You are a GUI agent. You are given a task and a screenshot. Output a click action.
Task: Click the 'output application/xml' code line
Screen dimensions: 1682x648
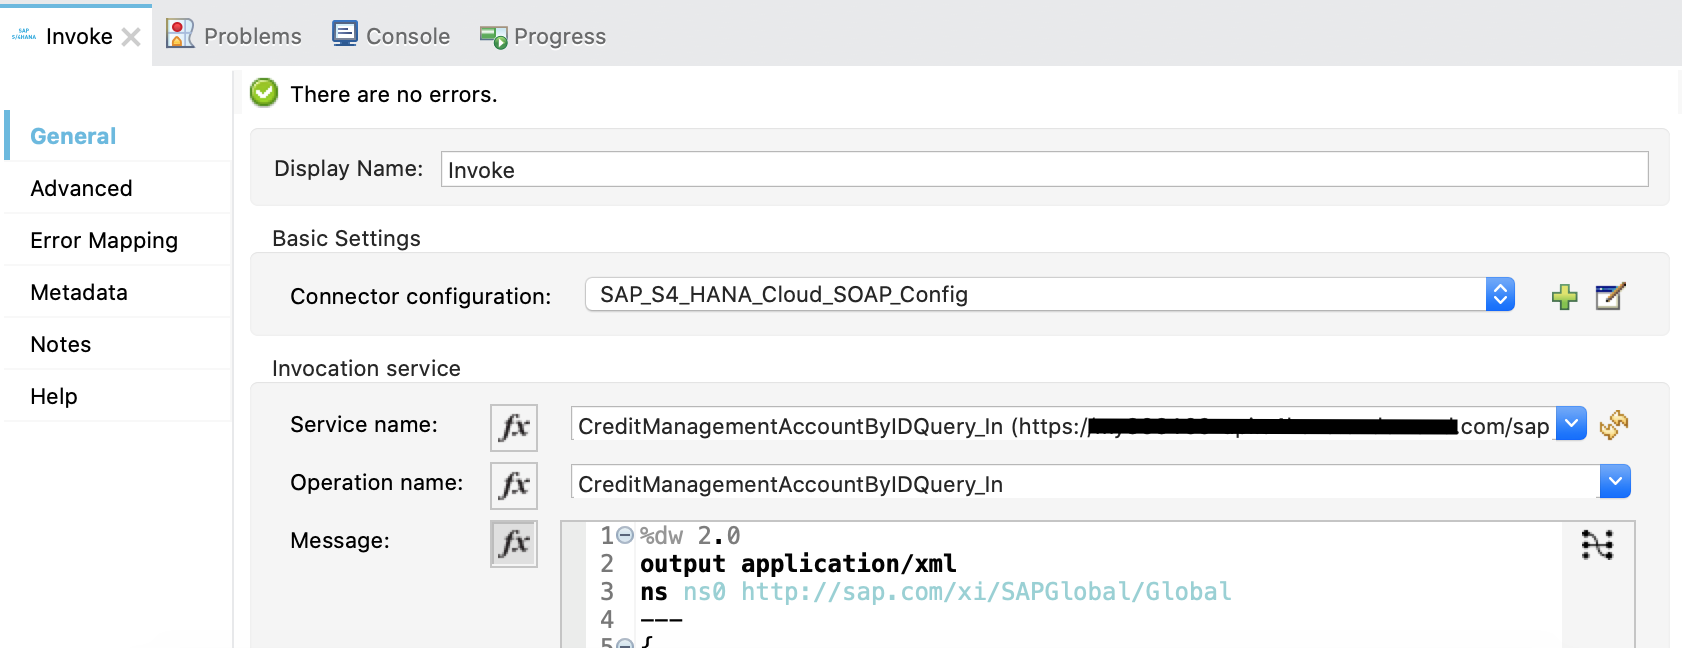[798, 563]
